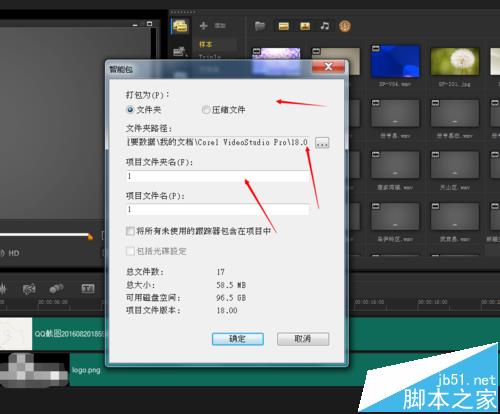Click the 00:00:06:00 timeline ruler mark
The image size is (500, 414).
(53, 302)
